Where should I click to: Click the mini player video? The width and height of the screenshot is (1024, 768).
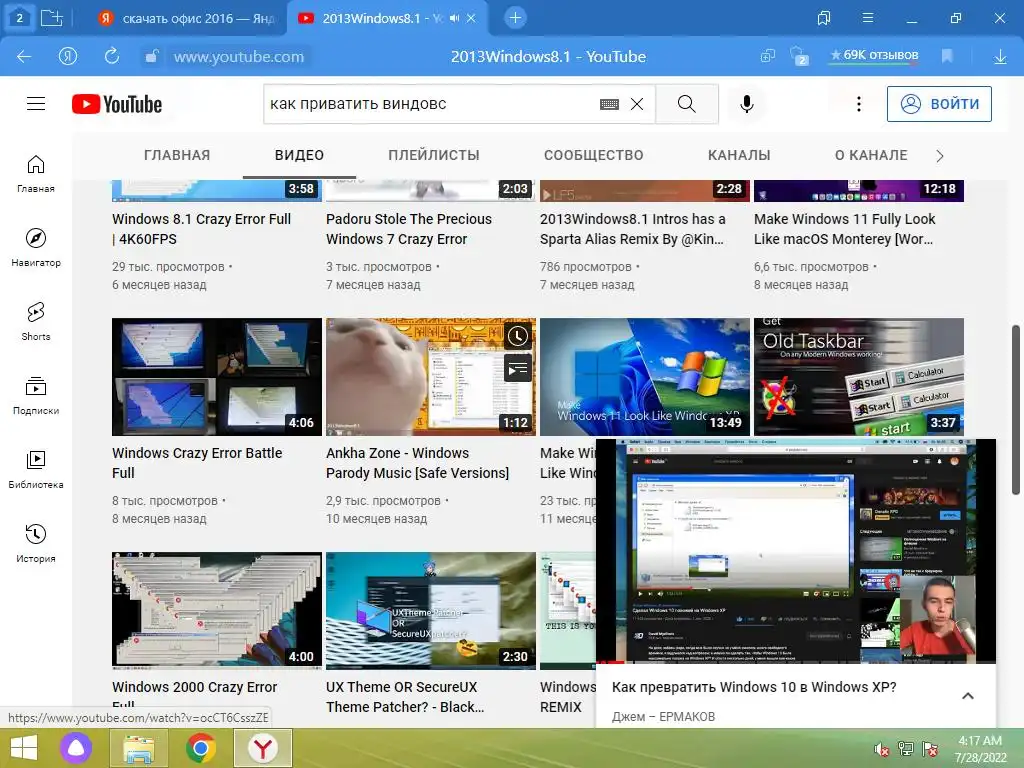click(x=796, y=551)
